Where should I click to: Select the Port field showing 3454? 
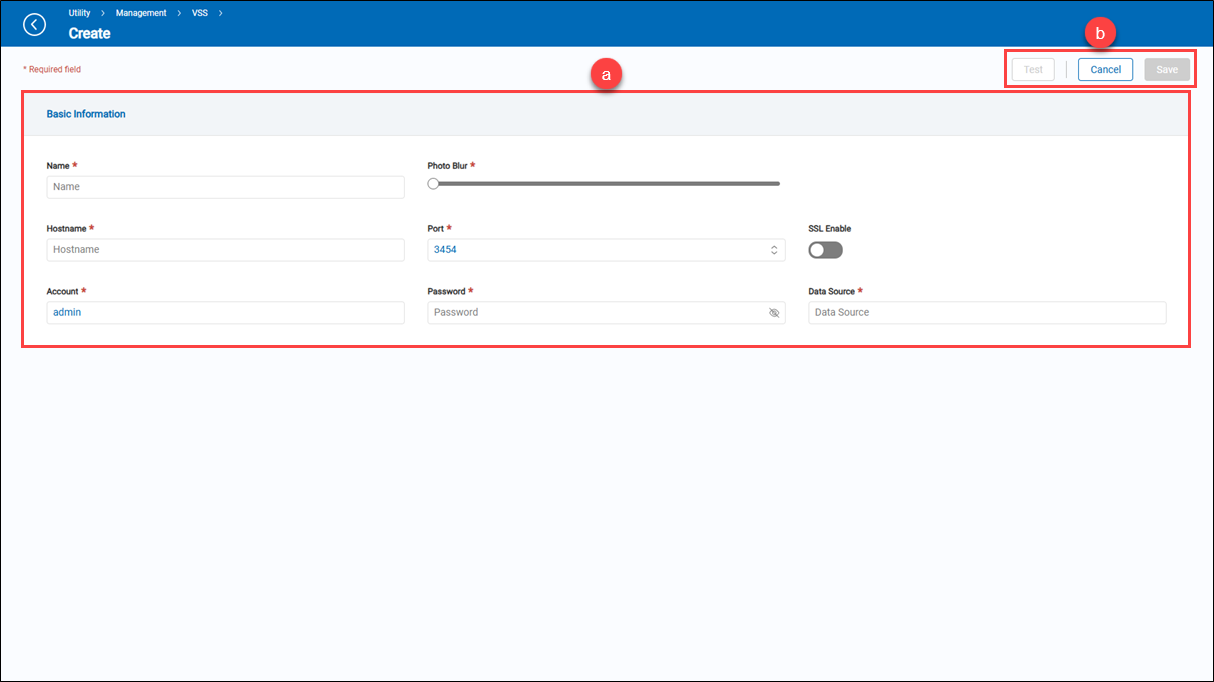[x=595, y=250]
